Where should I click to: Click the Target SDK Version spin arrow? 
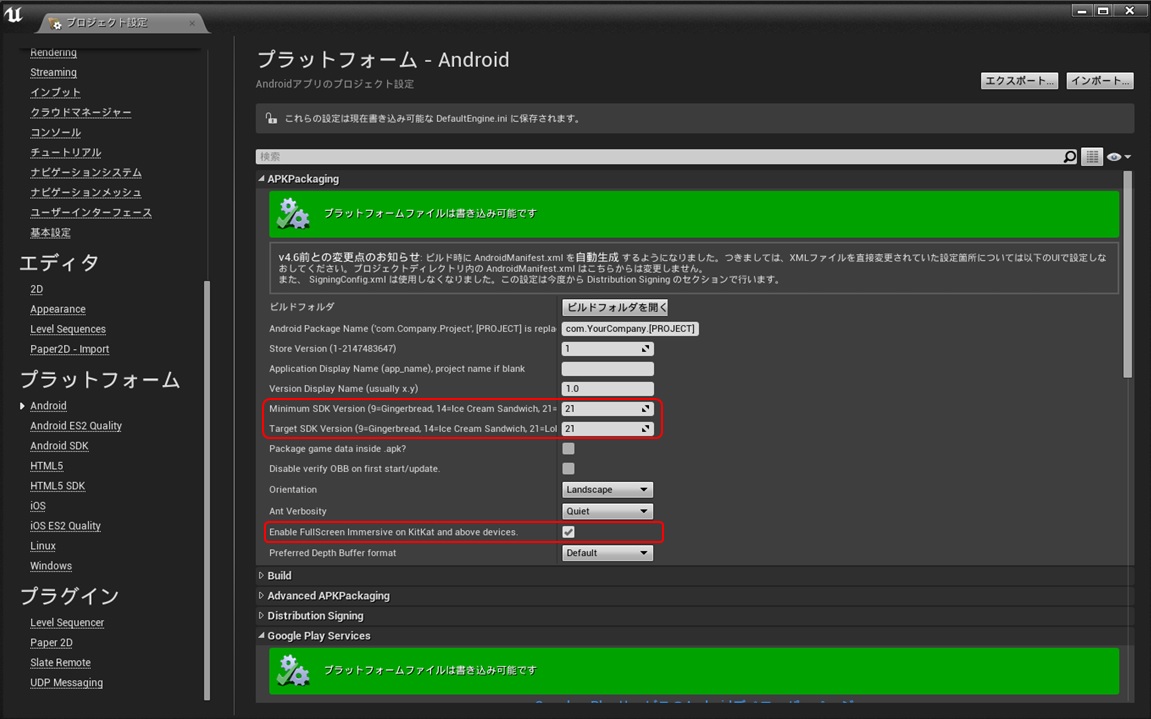[646, 429]
